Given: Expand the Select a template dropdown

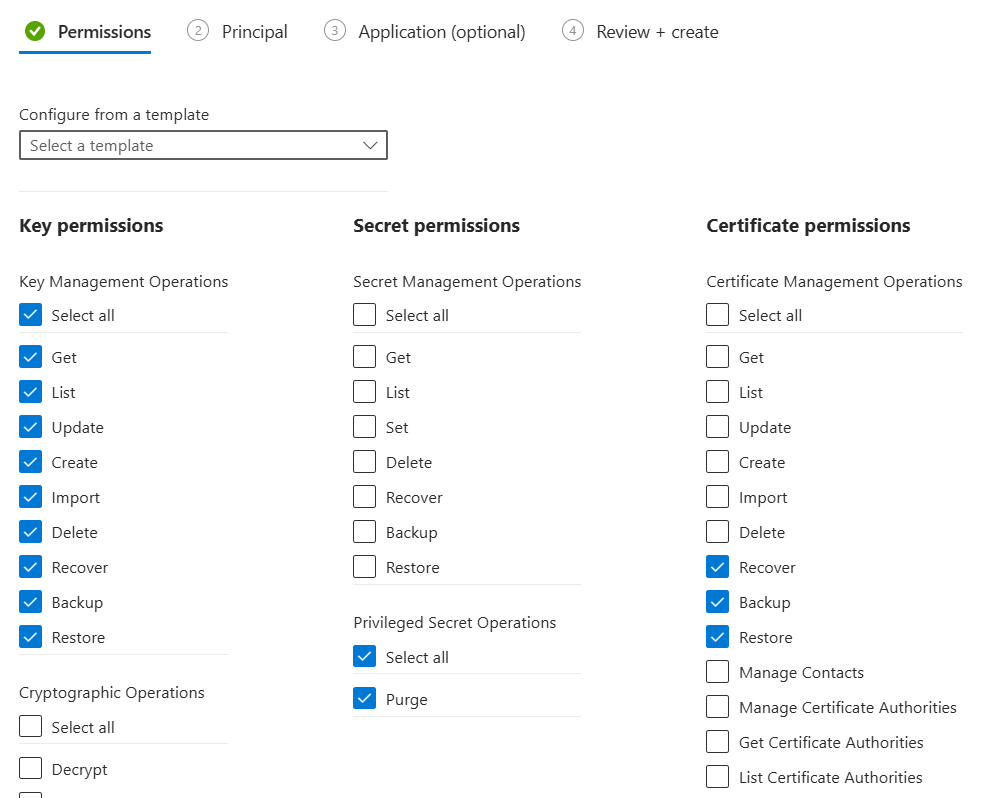Looking at the screenshot, I should tap(203, 145).
